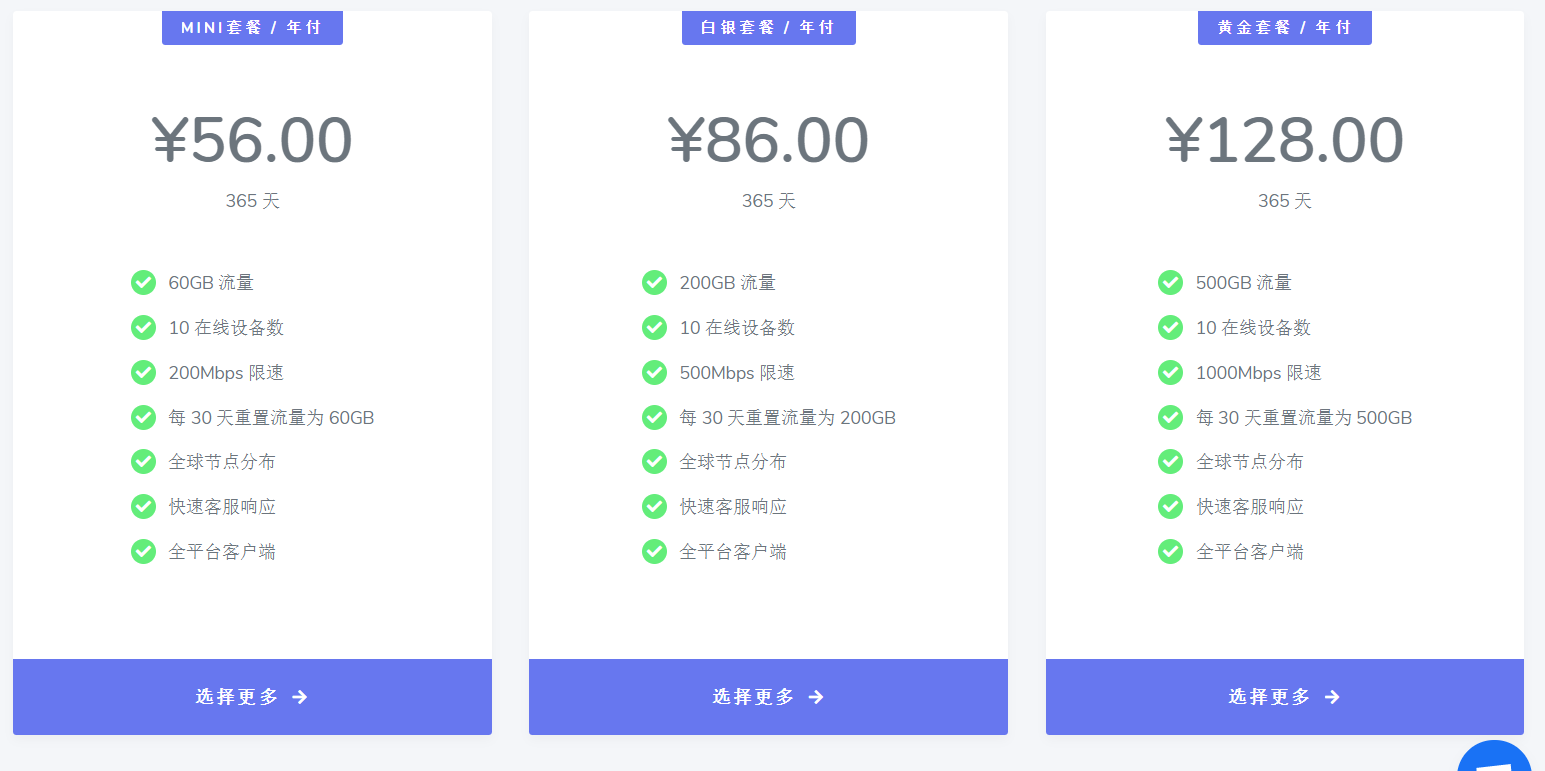The width and height of the screenshot is (1545, 771).
Task: Select the MINI套餐 / 年付 plan label
Action: (252, 28)
